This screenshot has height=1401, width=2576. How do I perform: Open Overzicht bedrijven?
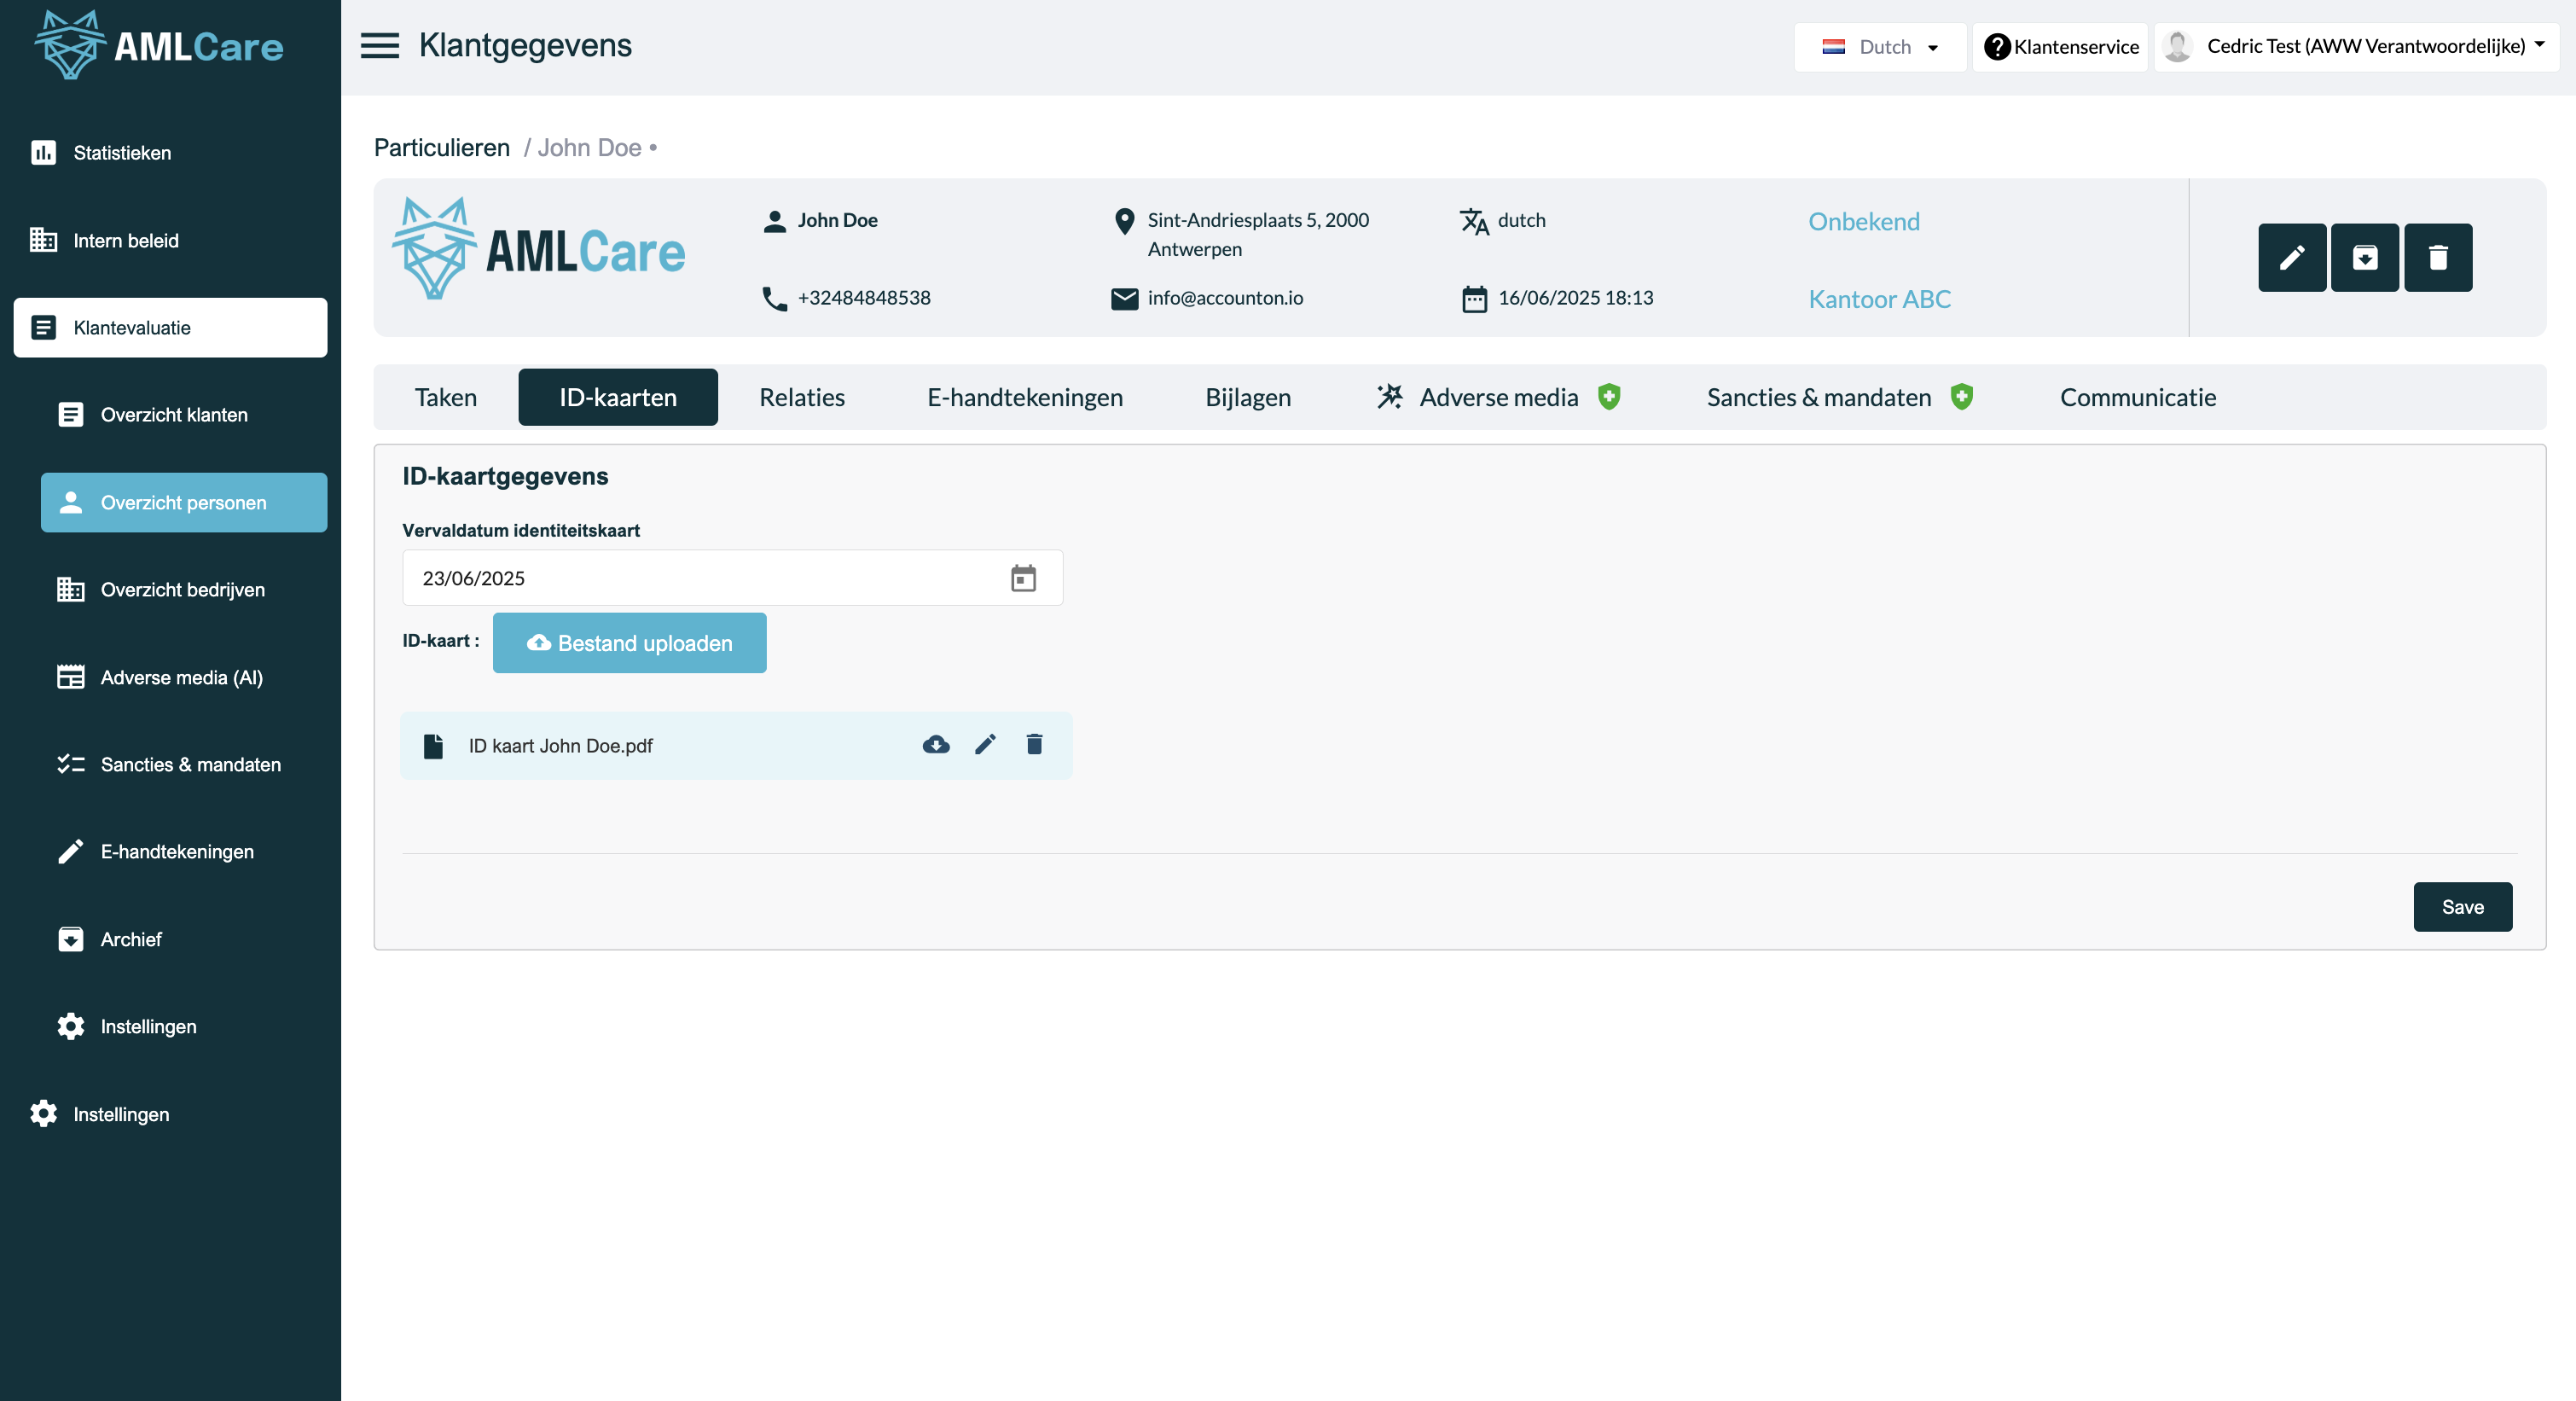point(184,590)
